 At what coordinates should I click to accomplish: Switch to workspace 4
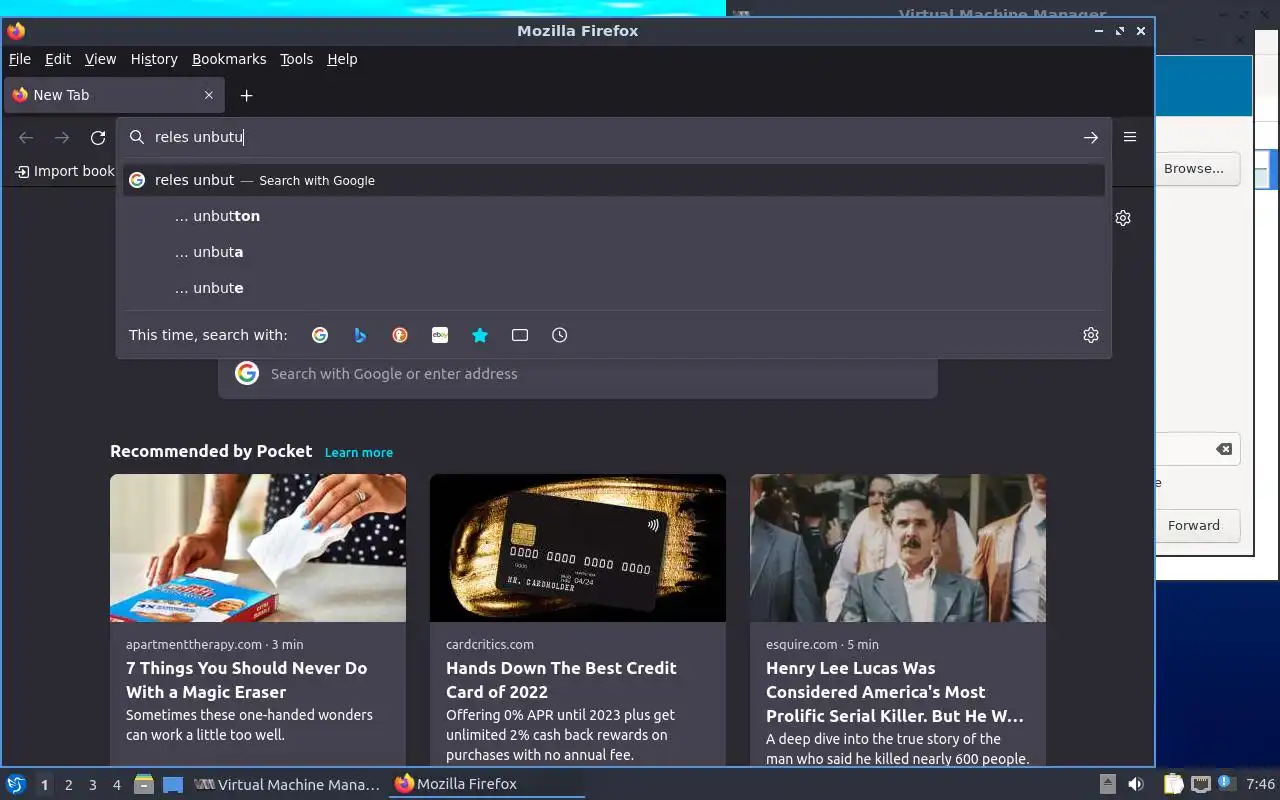[x=116, y=785]
